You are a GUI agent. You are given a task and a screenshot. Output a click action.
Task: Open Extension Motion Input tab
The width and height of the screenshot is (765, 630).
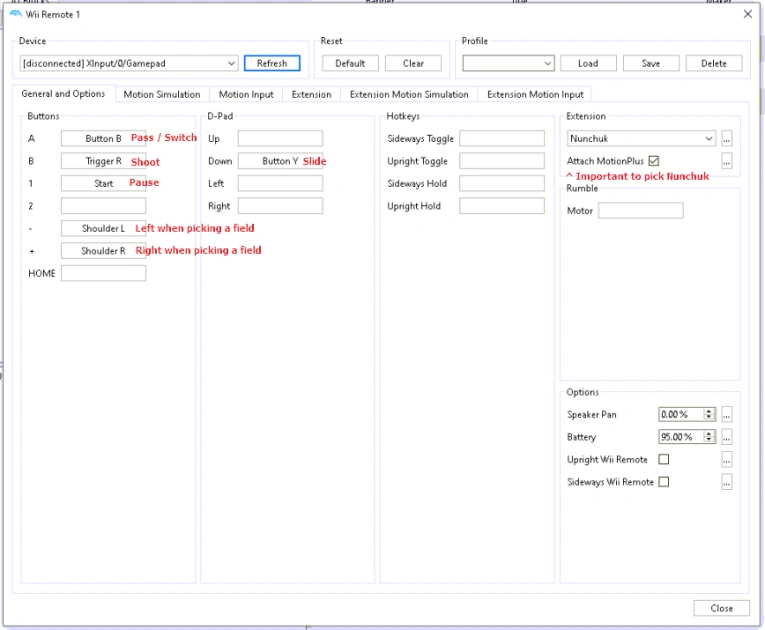click(x=535, y=94)
